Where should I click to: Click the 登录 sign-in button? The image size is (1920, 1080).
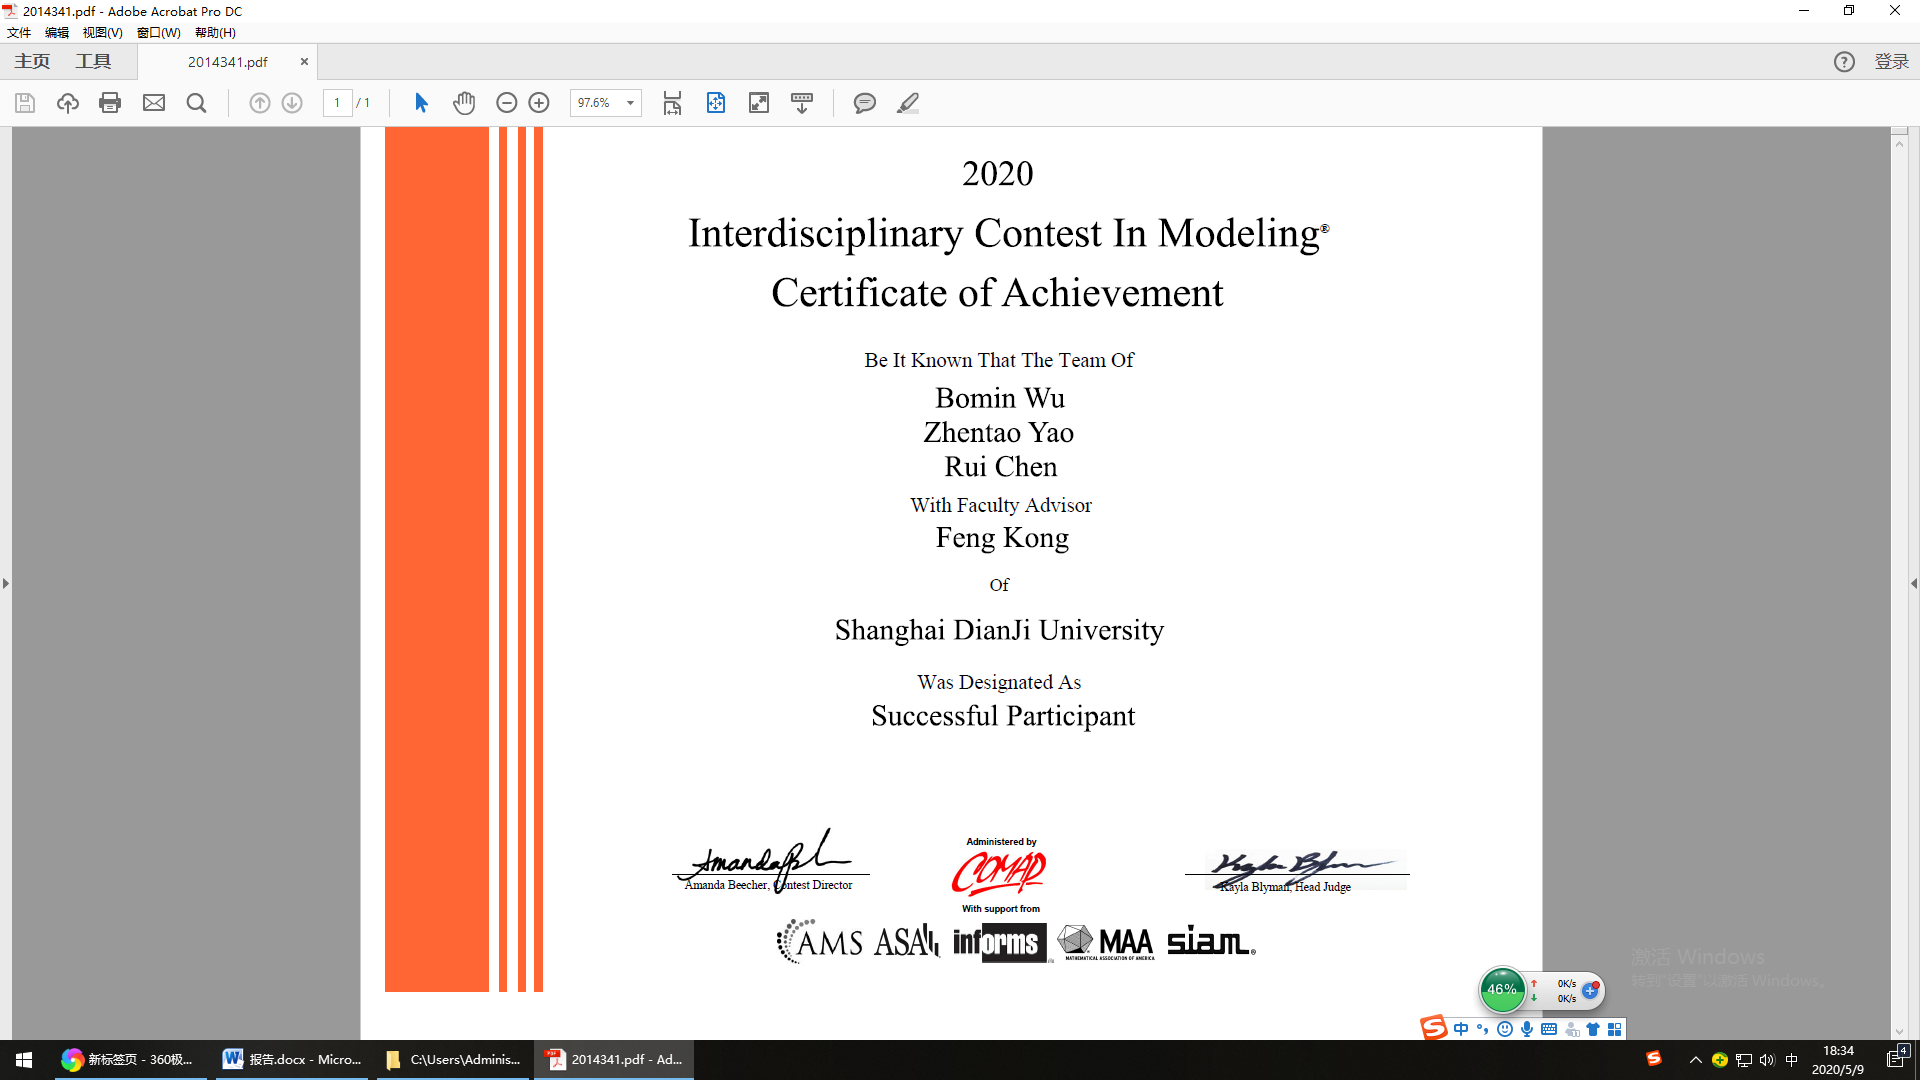click(x=1891, y=61)
